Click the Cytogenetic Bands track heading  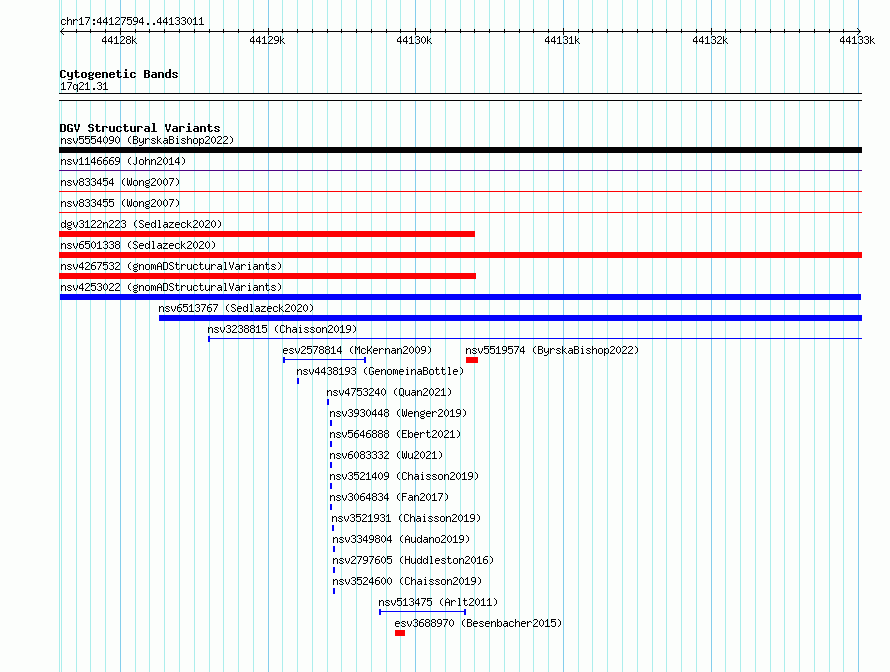[119, 74]
